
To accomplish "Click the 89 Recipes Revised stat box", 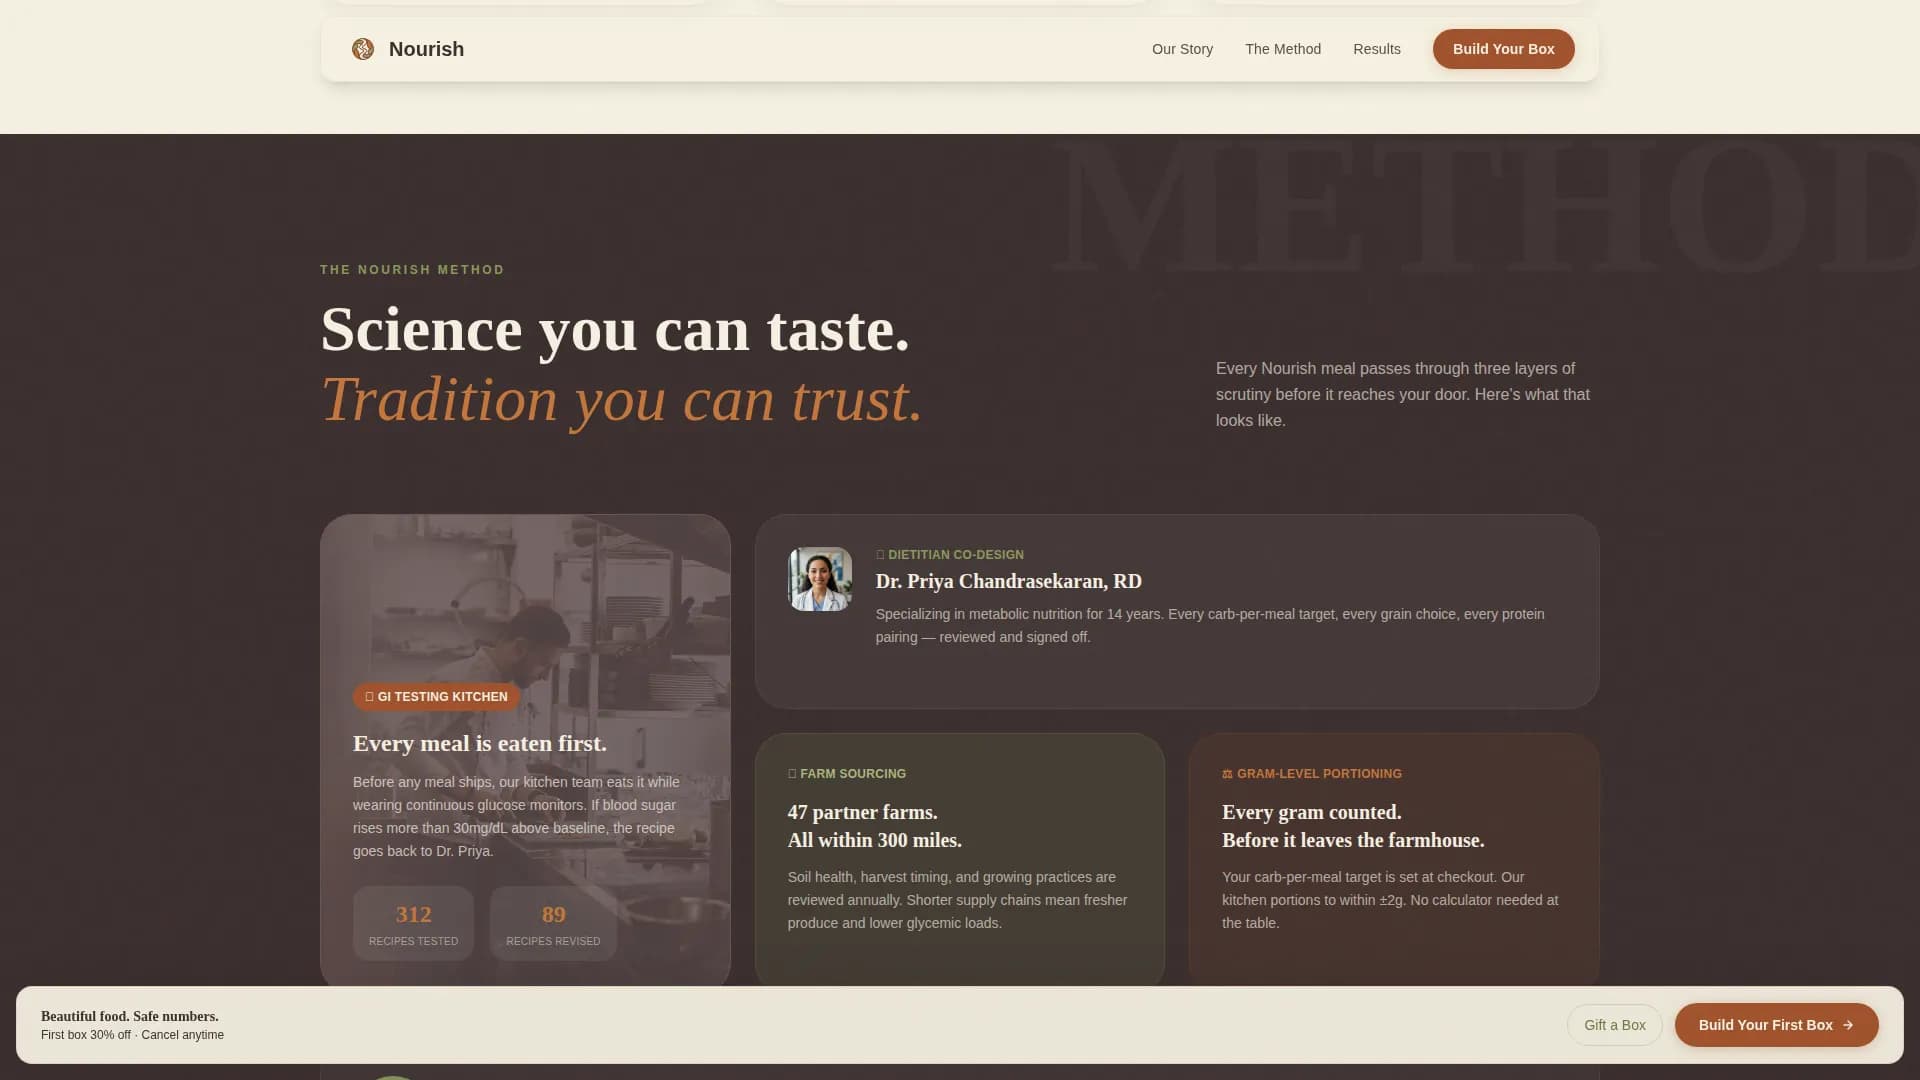I will (553, 923).
